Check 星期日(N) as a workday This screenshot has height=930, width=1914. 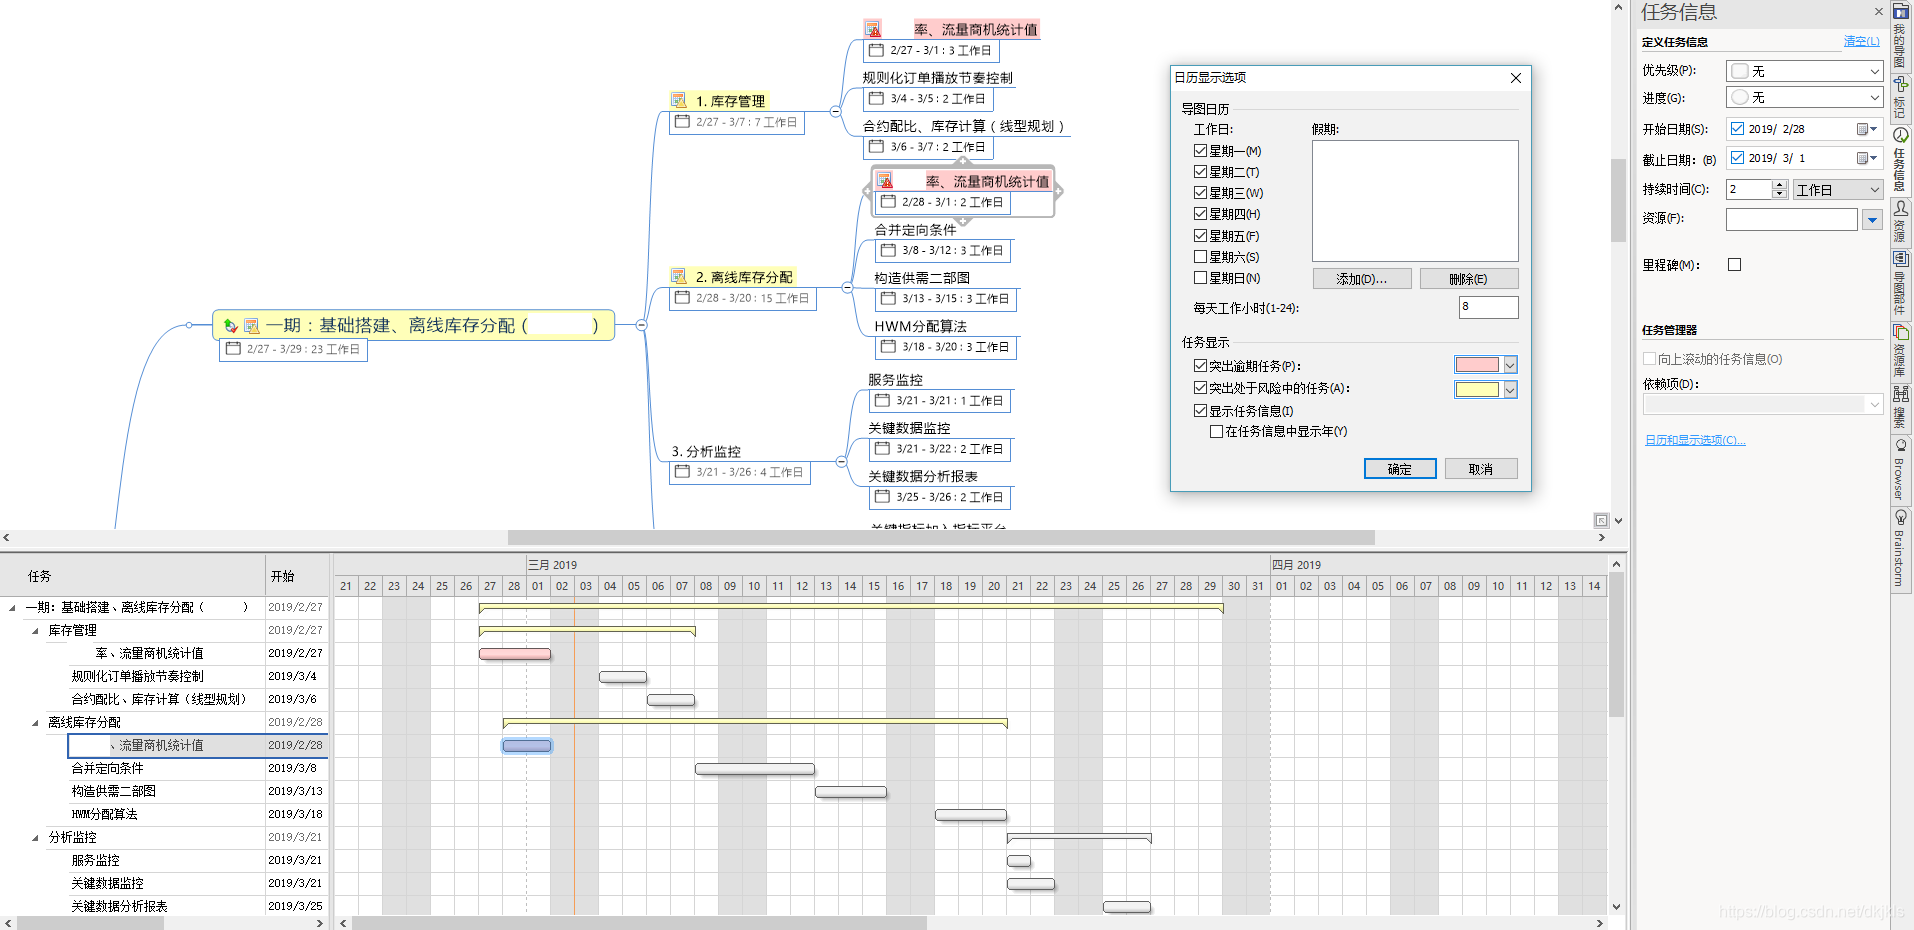click(1200, 277)
